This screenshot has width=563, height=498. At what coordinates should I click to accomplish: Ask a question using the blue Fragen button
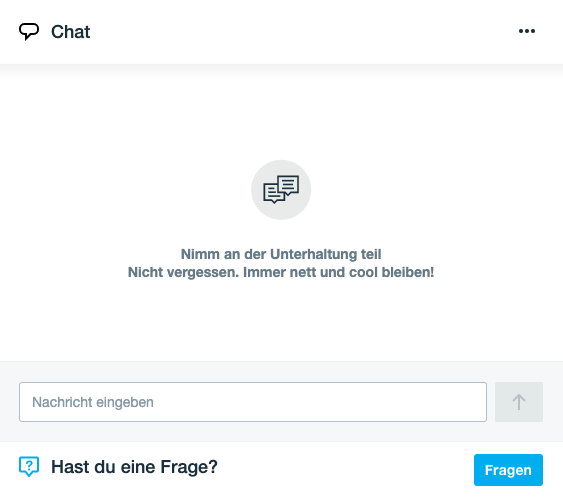[508, 470]
